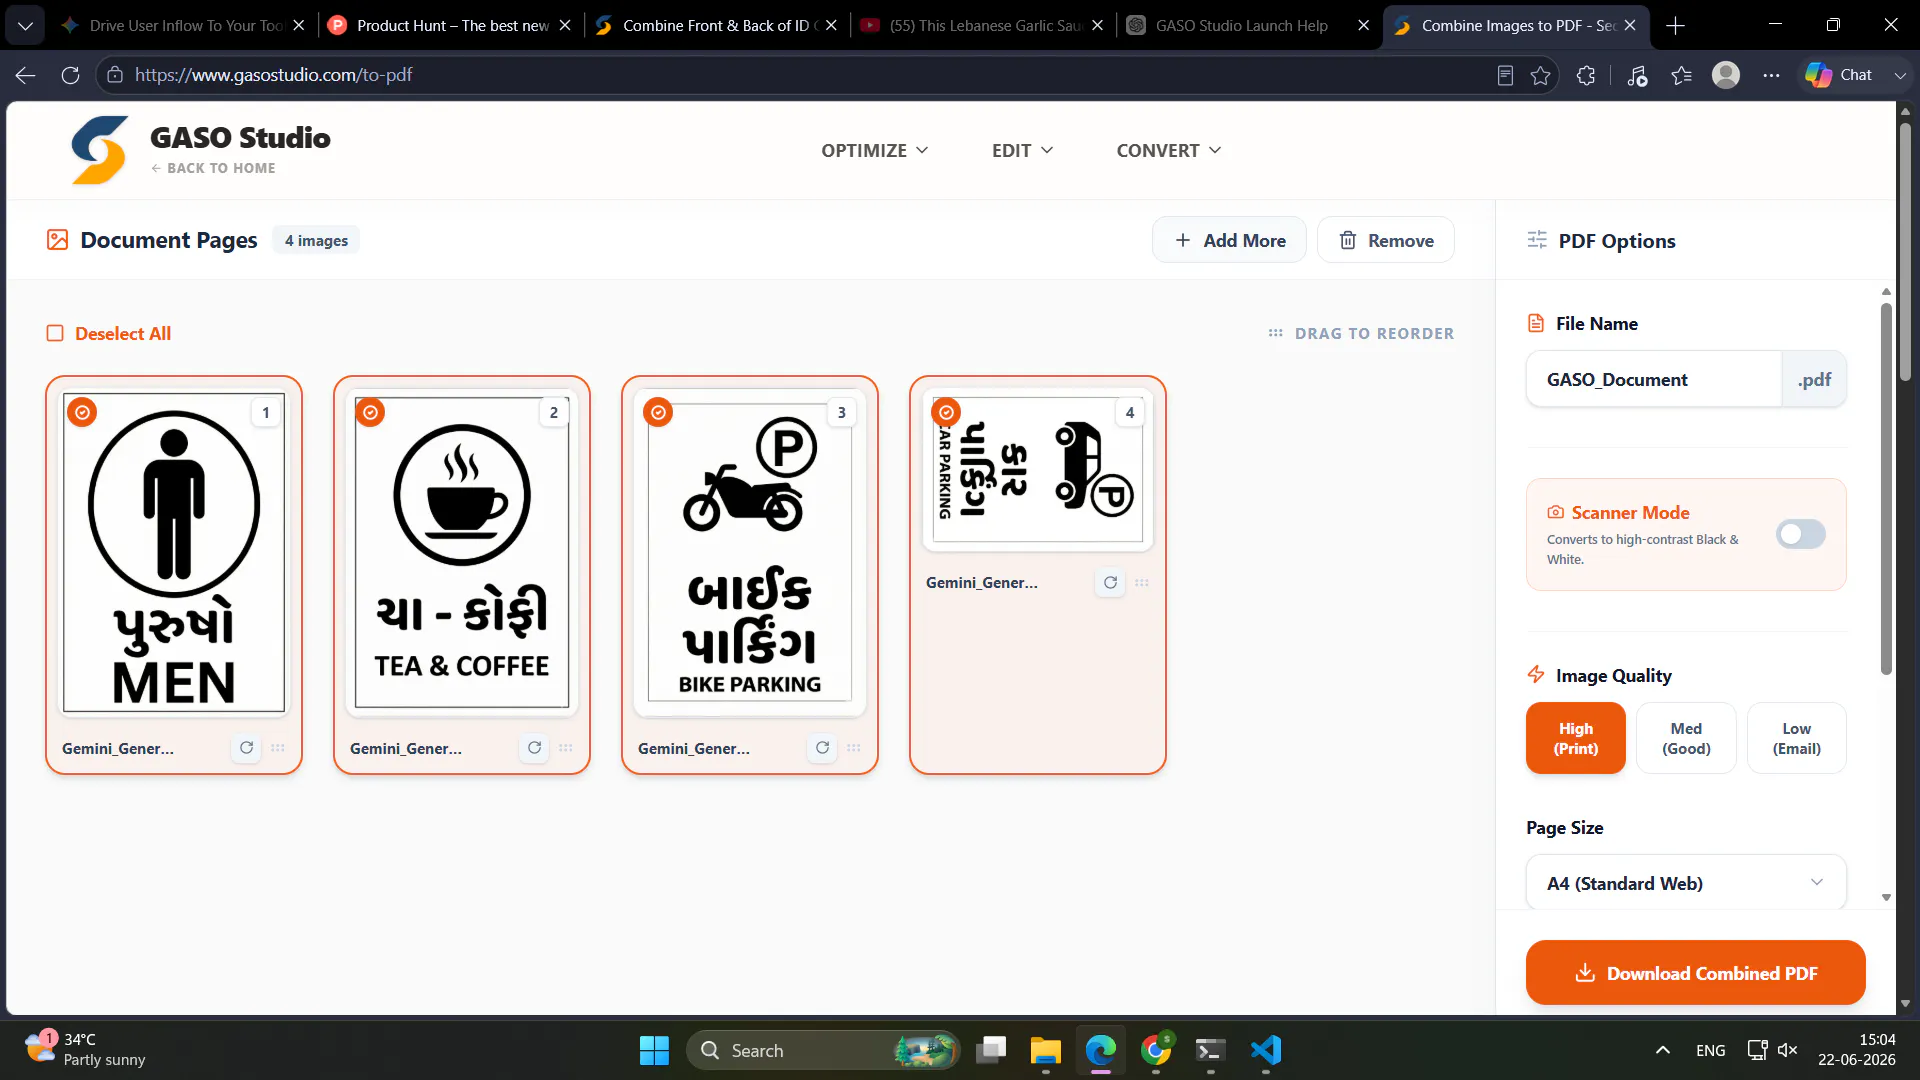Image resolution: width=1920 pixels, height=1080 pixels.
Task: Open the clock and date panel
Action: (x=1857, y=1050)
